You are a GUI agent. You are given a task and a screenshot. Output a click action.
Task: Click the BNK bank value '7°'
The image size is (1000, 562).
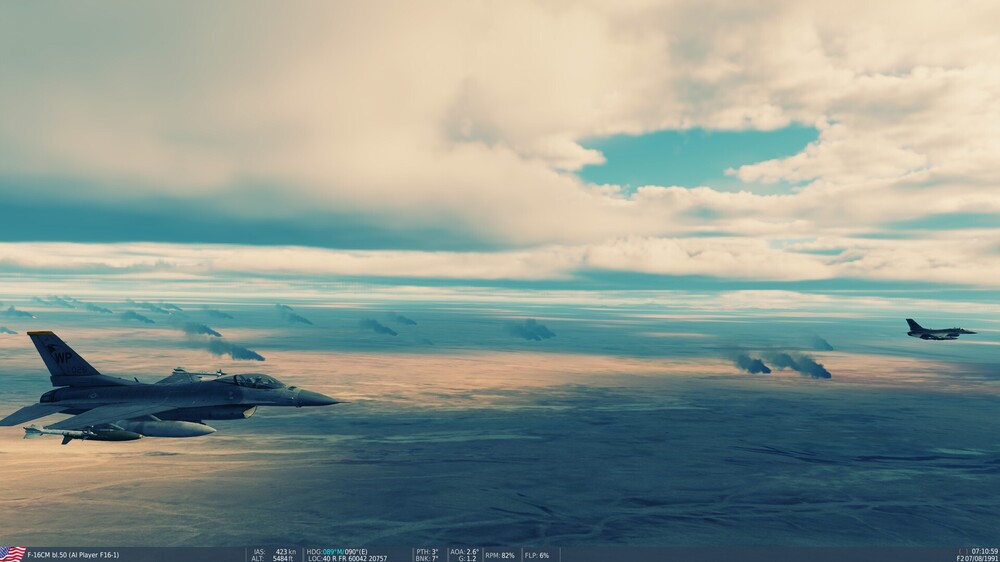pos(434,558)
